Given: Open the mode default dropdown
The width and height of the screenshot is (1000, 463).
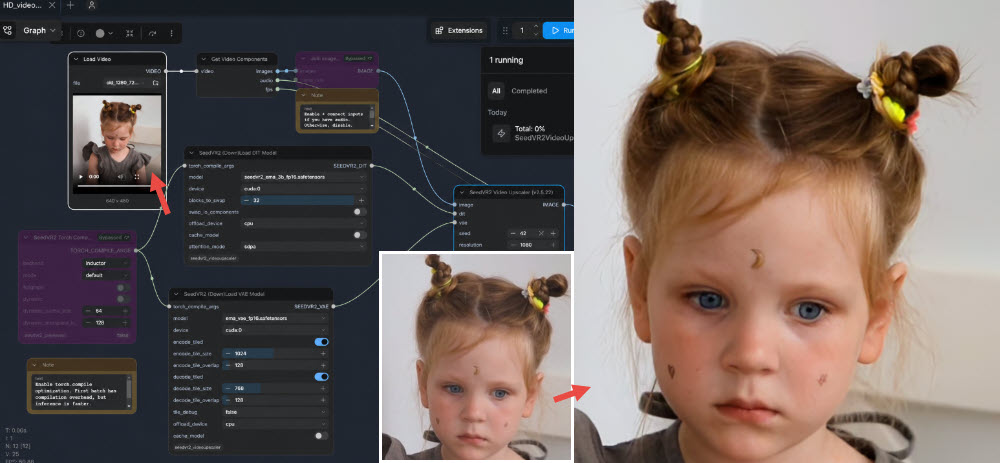Looking at the screenshot, I should pos(107,275).
